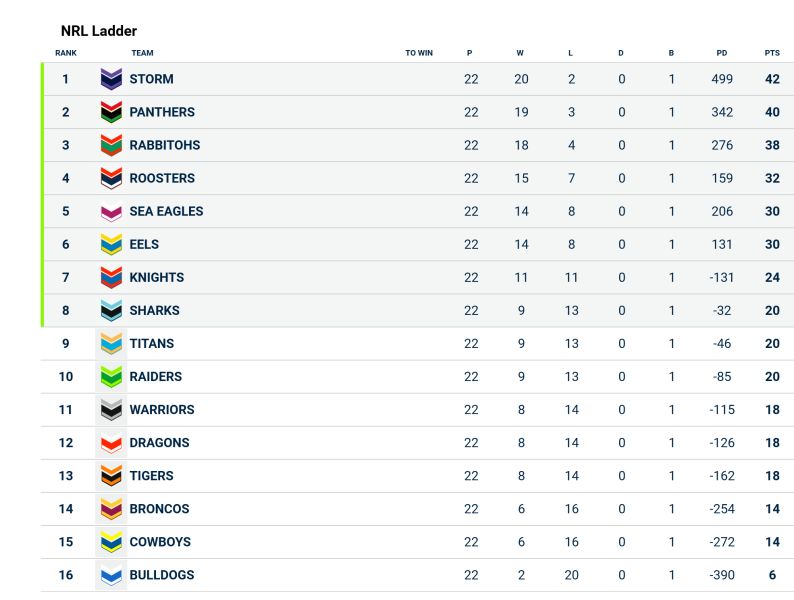Click the Roosters team logo
The width and height of the screenshot is (794, 600).
(111, 178)
